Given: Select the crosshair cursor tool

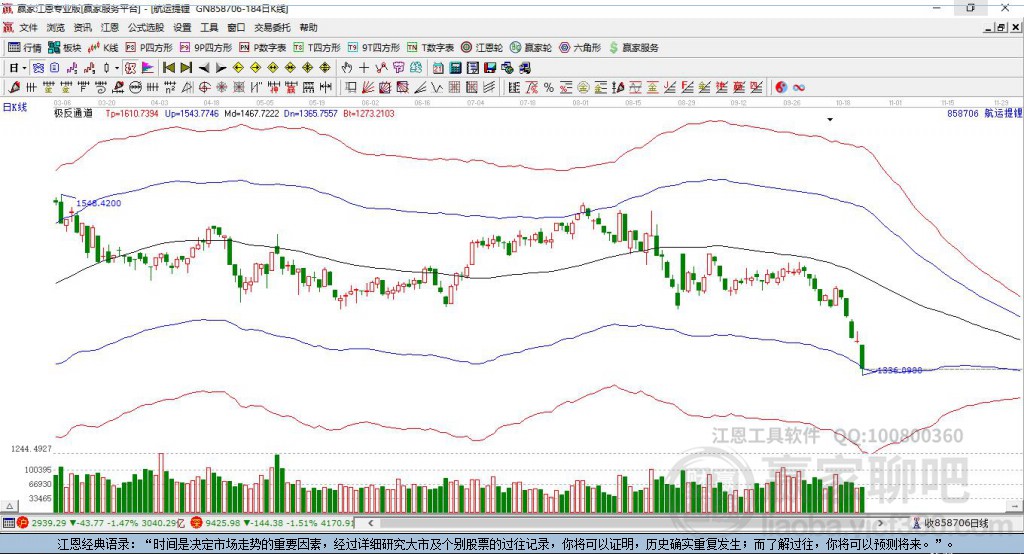Looking at the screenshot, I should click(x=364, y=68).
